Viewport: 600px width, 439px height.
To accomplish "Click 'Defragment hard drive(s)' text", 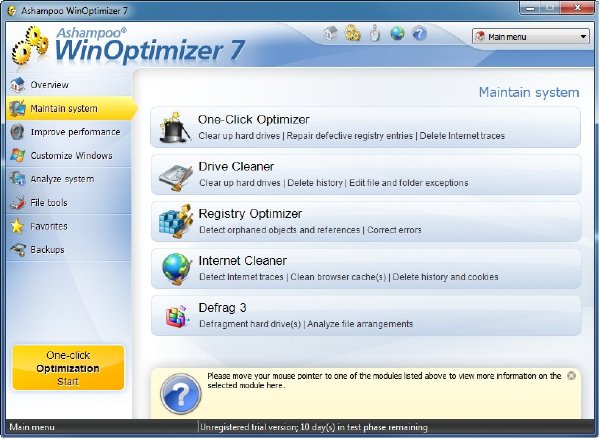I will click(250, 324).
